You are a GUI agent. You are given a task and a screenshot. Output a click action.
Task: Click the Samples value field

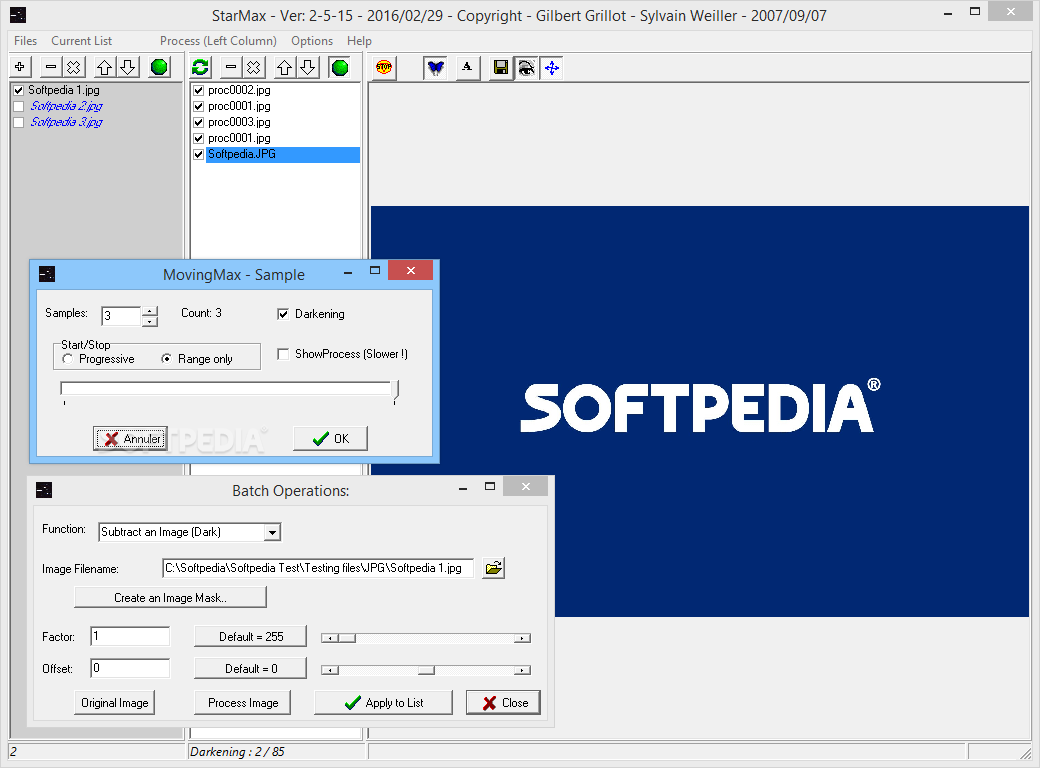121,316
